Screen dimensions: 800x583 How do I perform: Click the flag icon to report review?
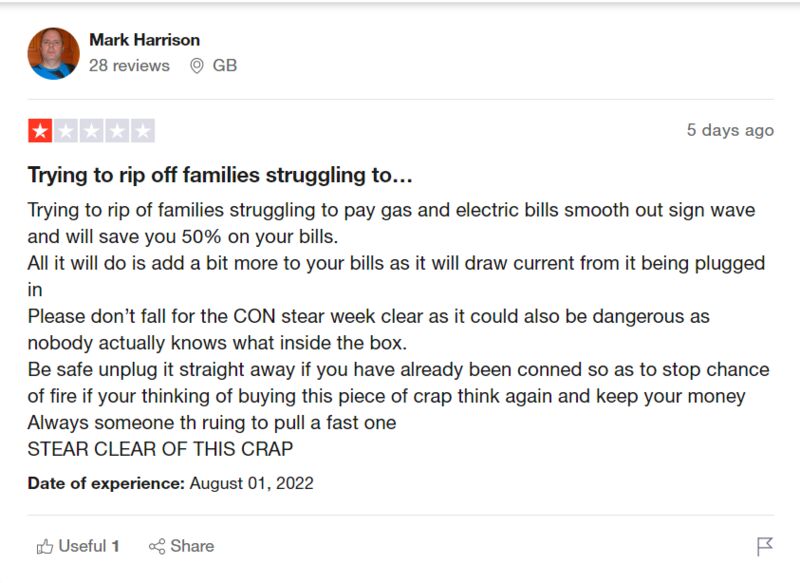coord(764,545)
